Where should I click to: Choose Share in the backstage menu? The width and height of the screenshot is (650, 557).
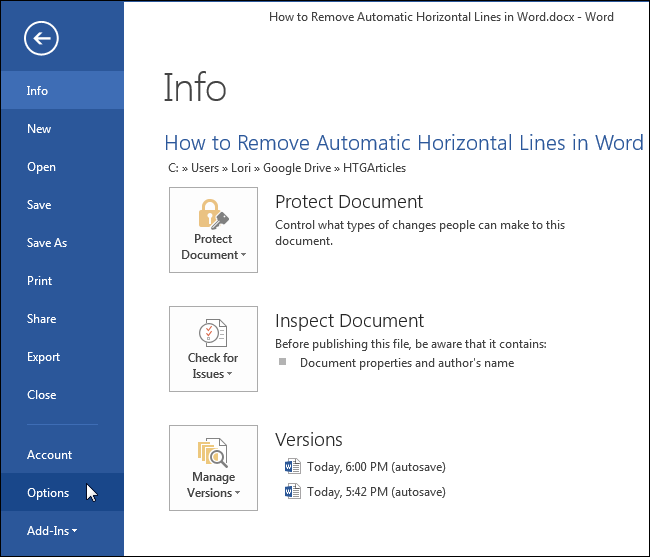[41, 319]
